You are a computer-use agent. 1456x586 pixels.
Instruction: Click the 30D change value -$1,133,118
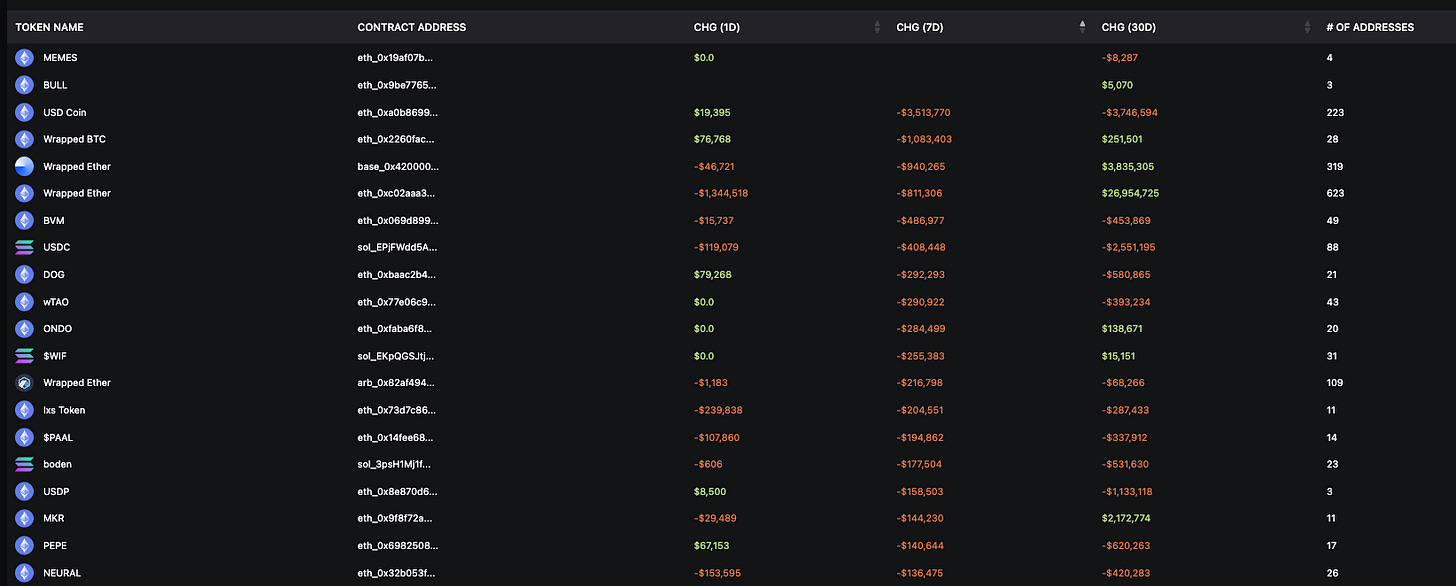(1128, 491)
